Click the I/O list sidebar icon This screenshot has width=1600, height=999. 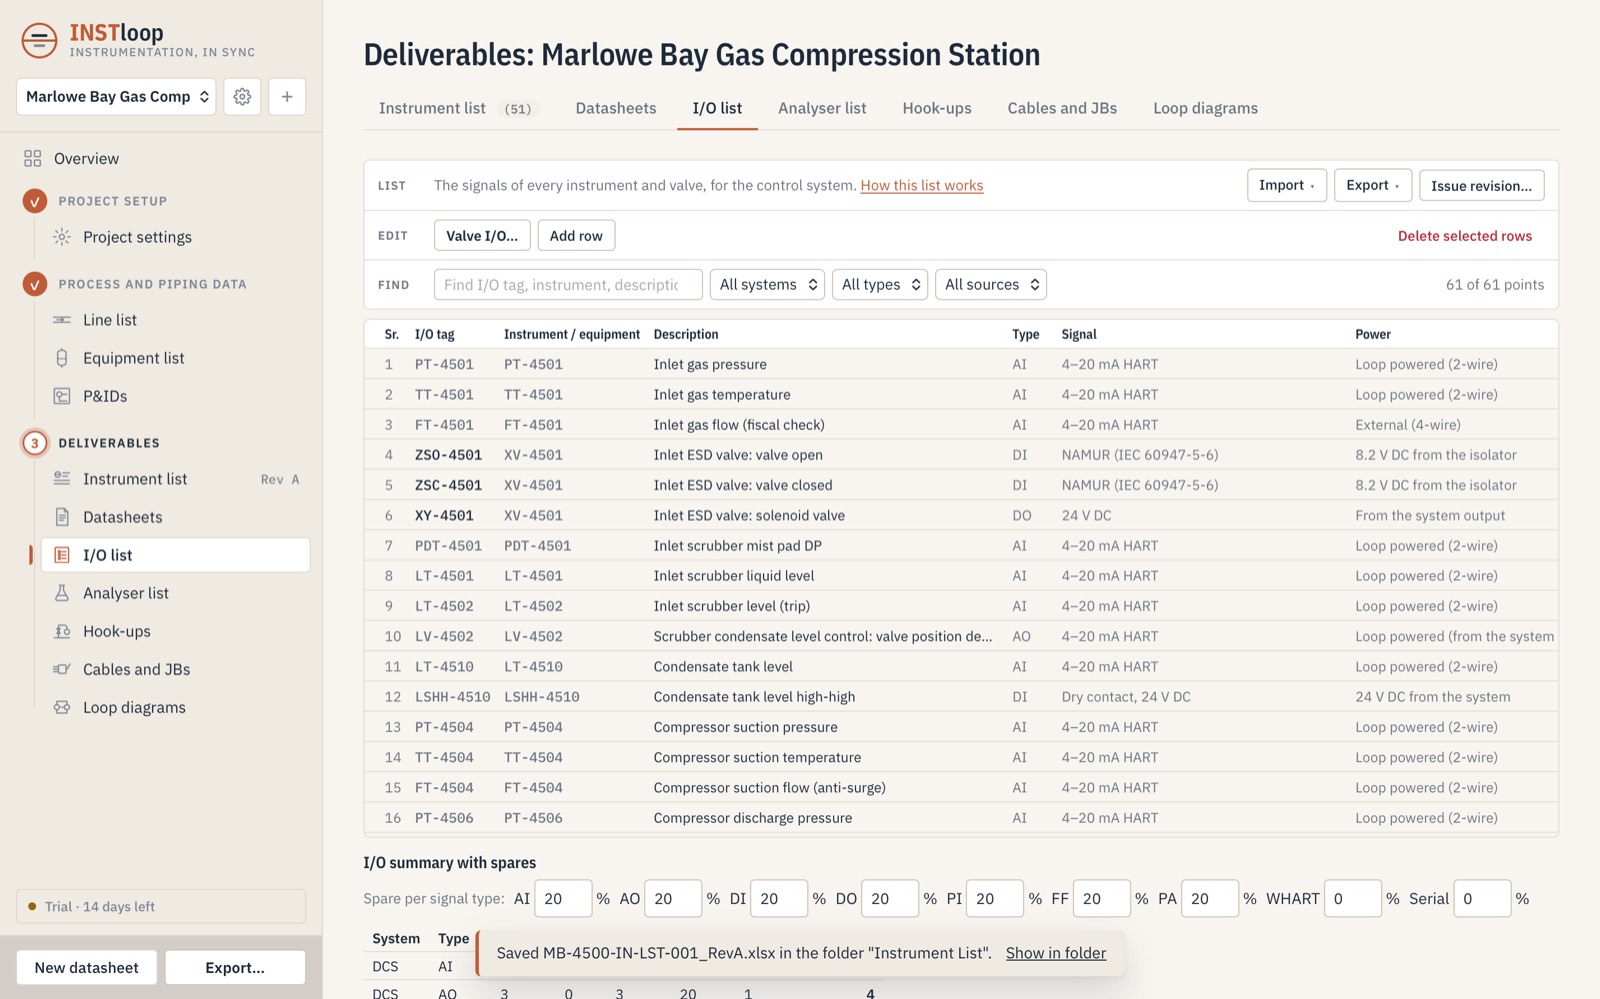pyautogui.click(x=62, y=555)
